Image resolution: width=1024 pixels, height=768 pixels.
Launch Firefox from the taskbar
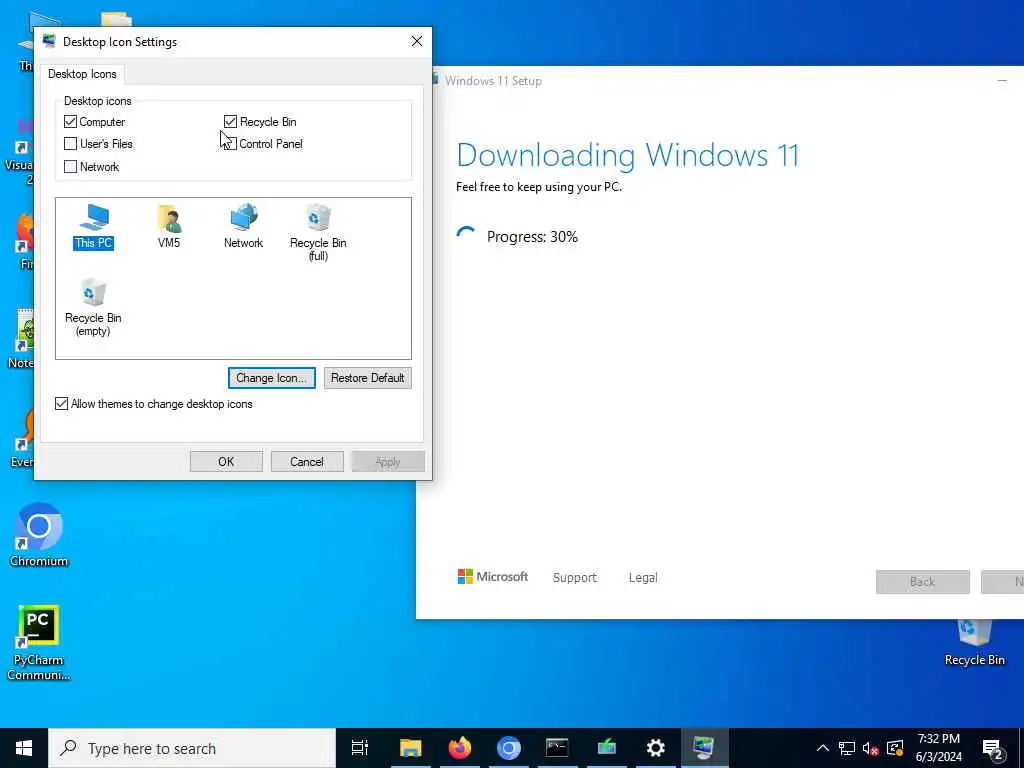pyautogui.click(x=460, y=748)
